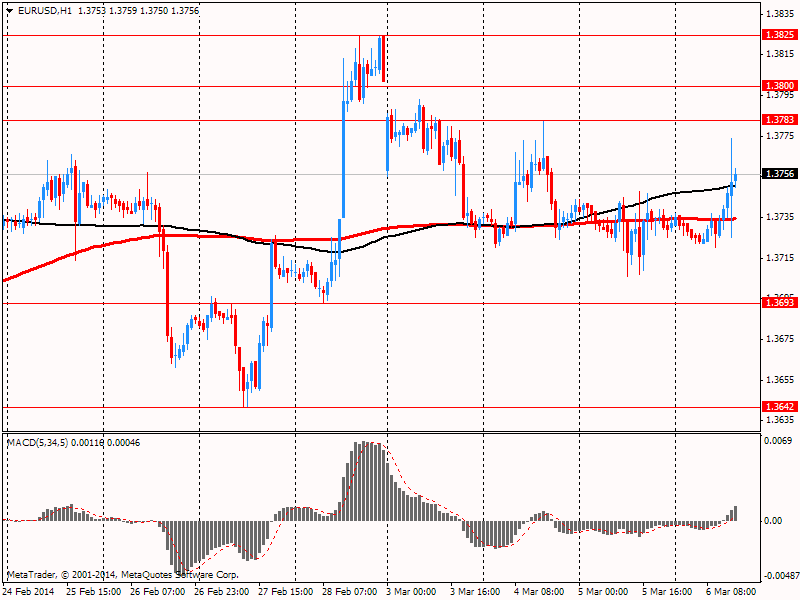Click the 1.3735 price axis value
Screen dimensions: 800x600
[x=780, y=217]
